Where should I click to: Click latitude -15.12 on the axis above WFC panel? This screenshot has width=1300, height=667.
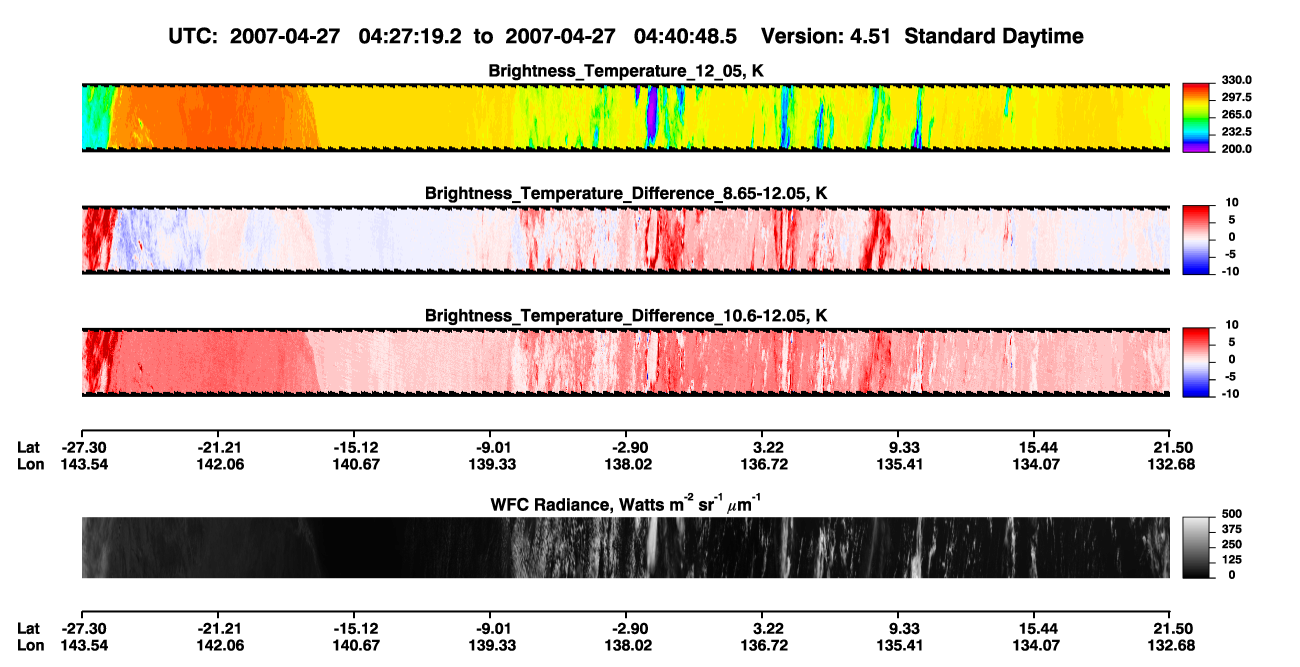coord(353,447)
